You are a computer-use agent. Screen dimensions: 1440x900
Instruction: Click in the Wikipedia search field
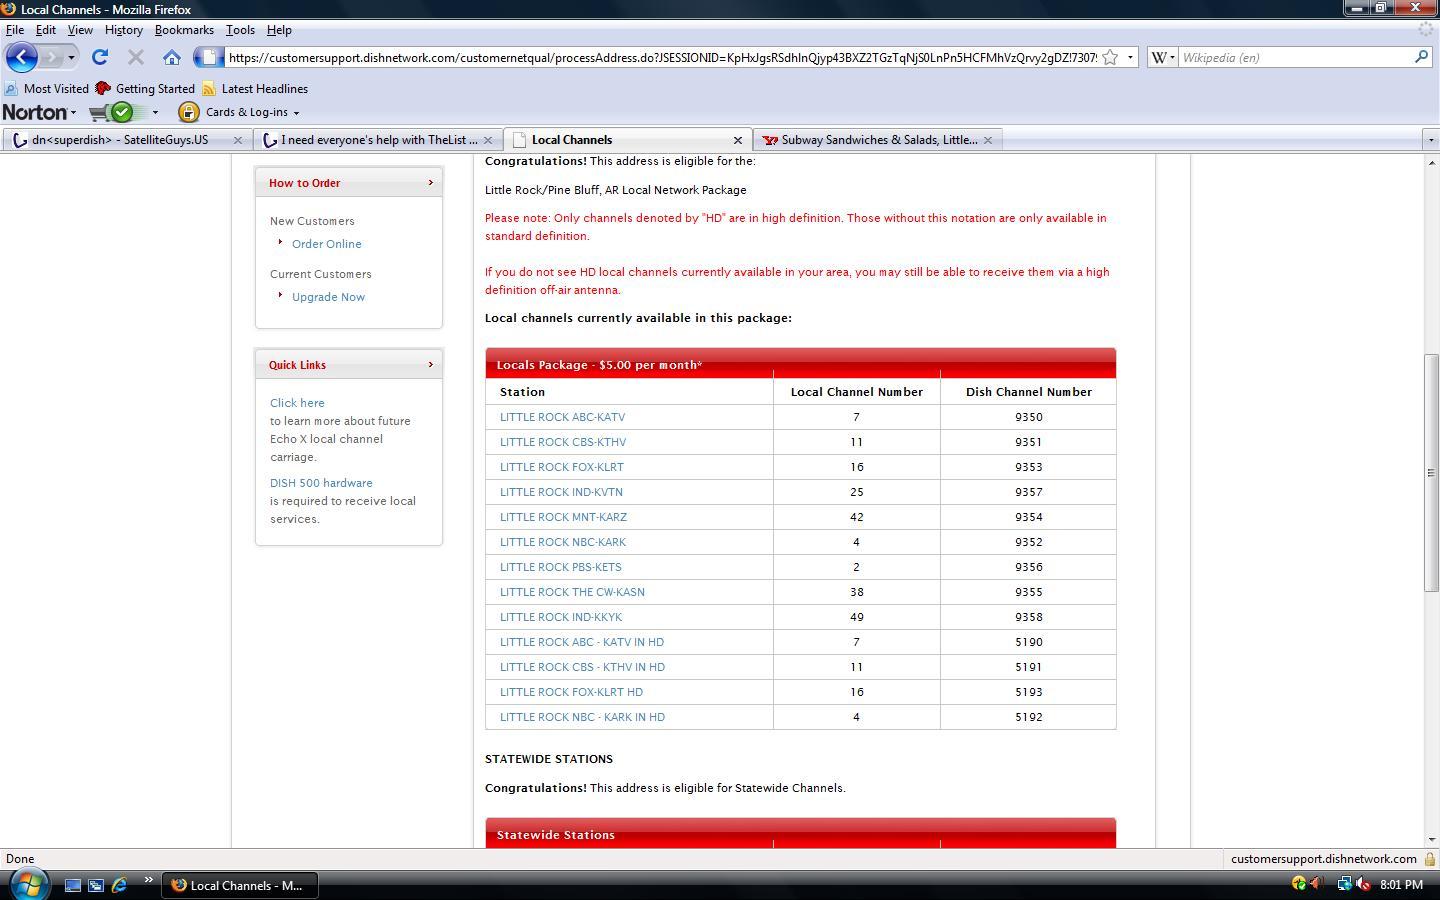click(x=1294, y=57)
